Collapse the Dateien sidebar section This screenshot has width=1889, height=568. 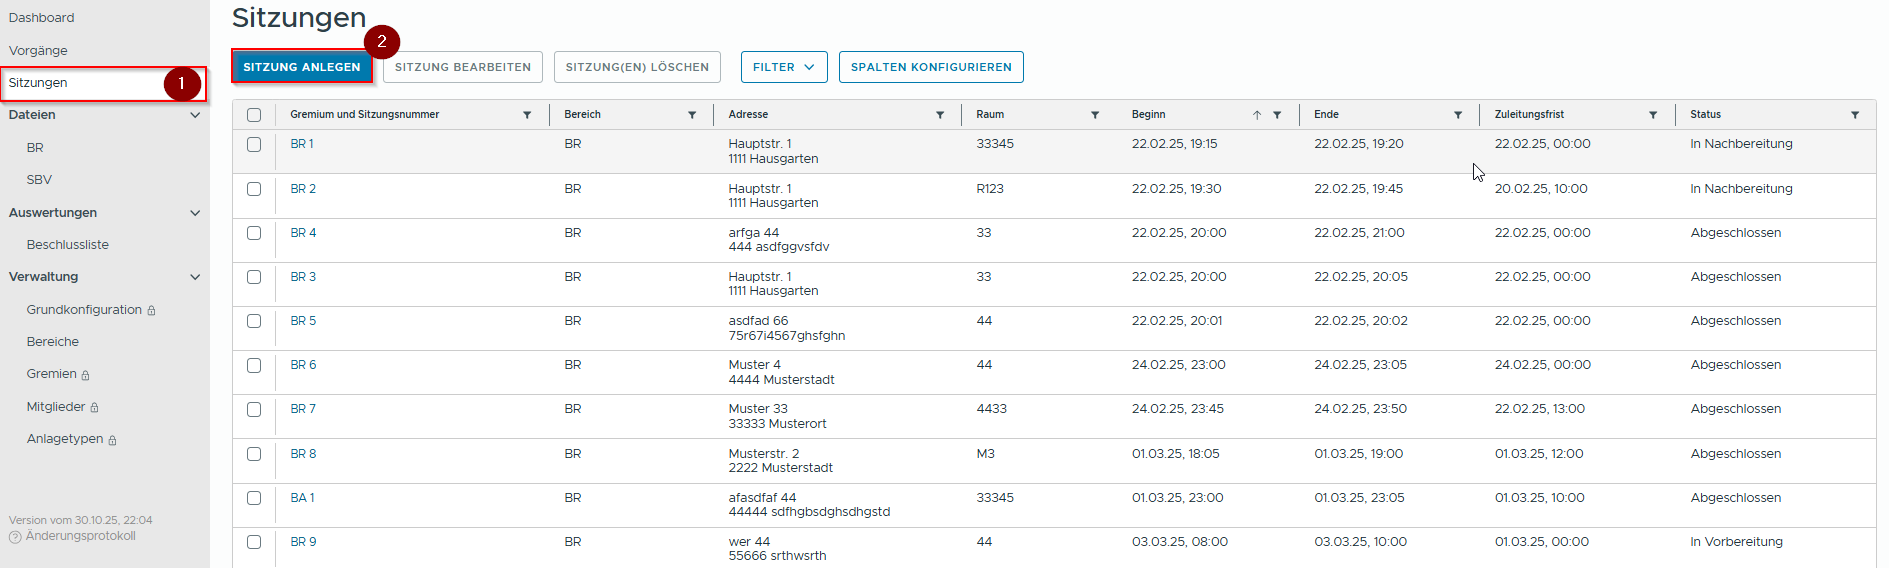[195, 115]
